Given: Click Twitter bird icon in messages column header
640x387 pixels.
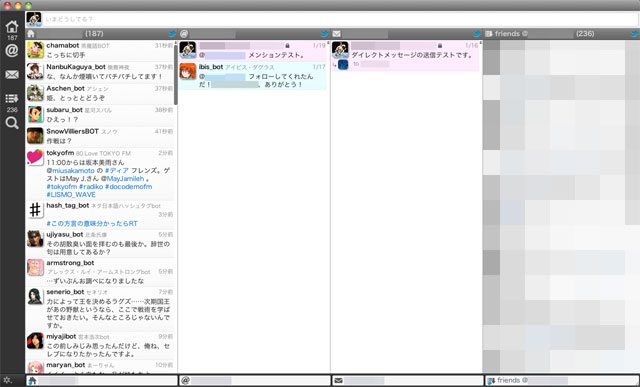Looking at the screenshot, I should 477,34.
